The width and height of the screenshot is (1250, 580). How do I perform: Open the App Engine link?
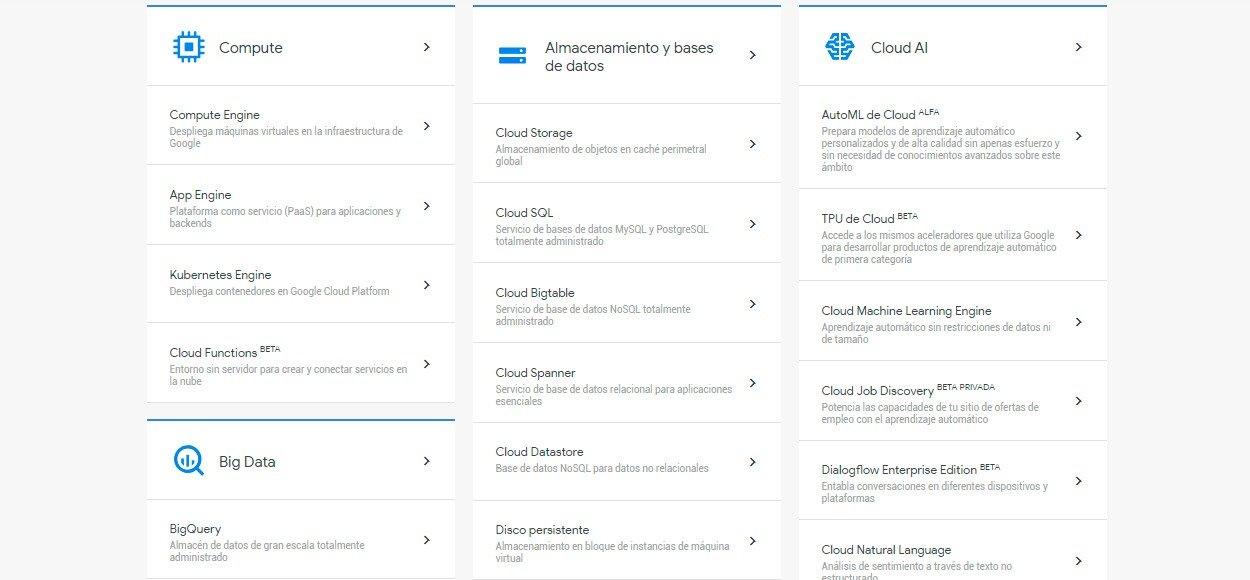[200, 195]
